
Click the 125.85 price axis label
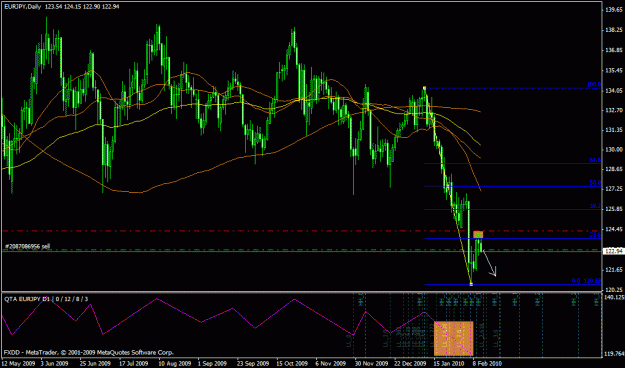pyautogui.click(x=613, y=209)
